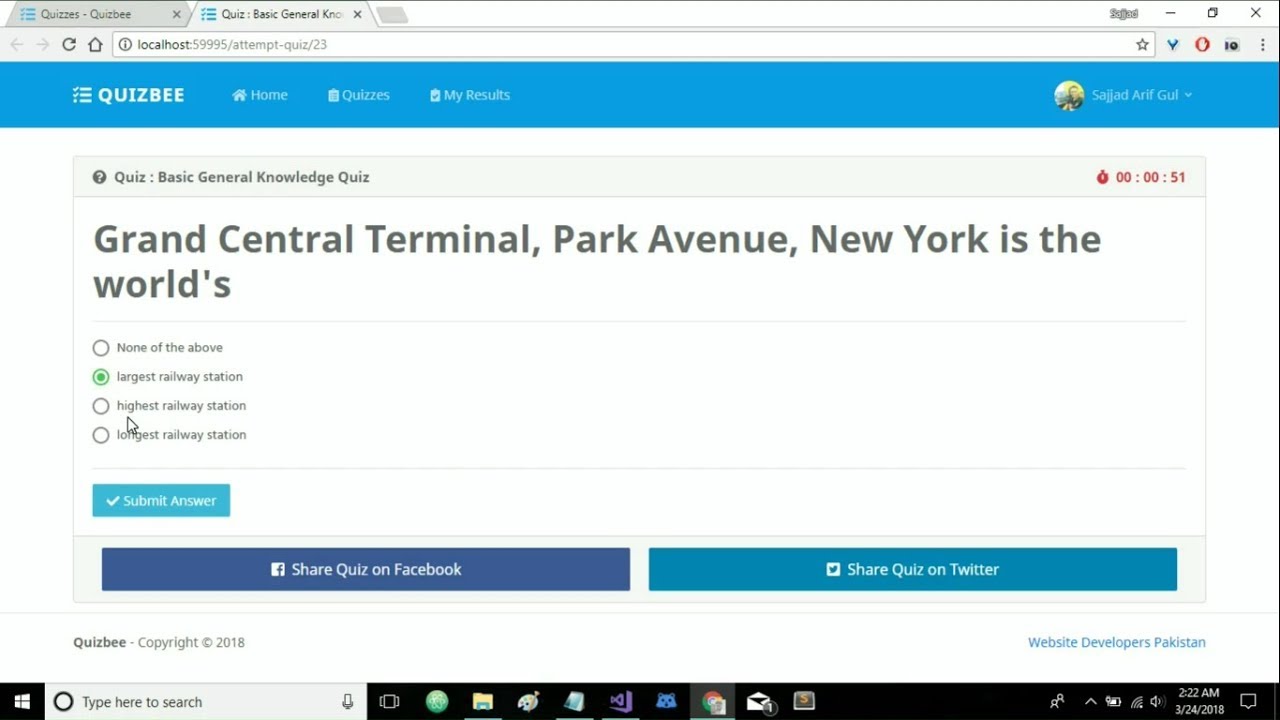The width and height of the screenshot is (1280, 720).
Task: Click the browser forward arrow
Action: point(42,44)
